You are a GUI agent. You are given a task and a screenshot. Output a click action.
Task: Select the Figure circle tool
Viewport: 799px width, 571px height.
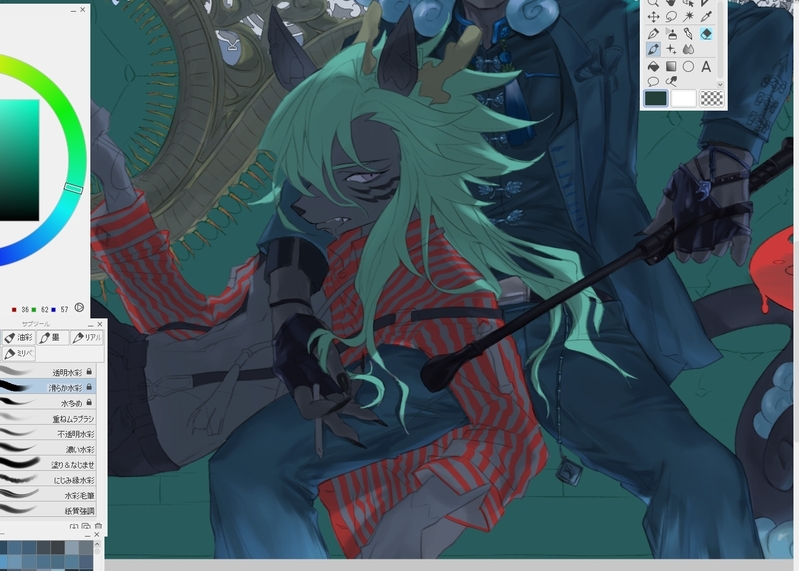(688, 67)
